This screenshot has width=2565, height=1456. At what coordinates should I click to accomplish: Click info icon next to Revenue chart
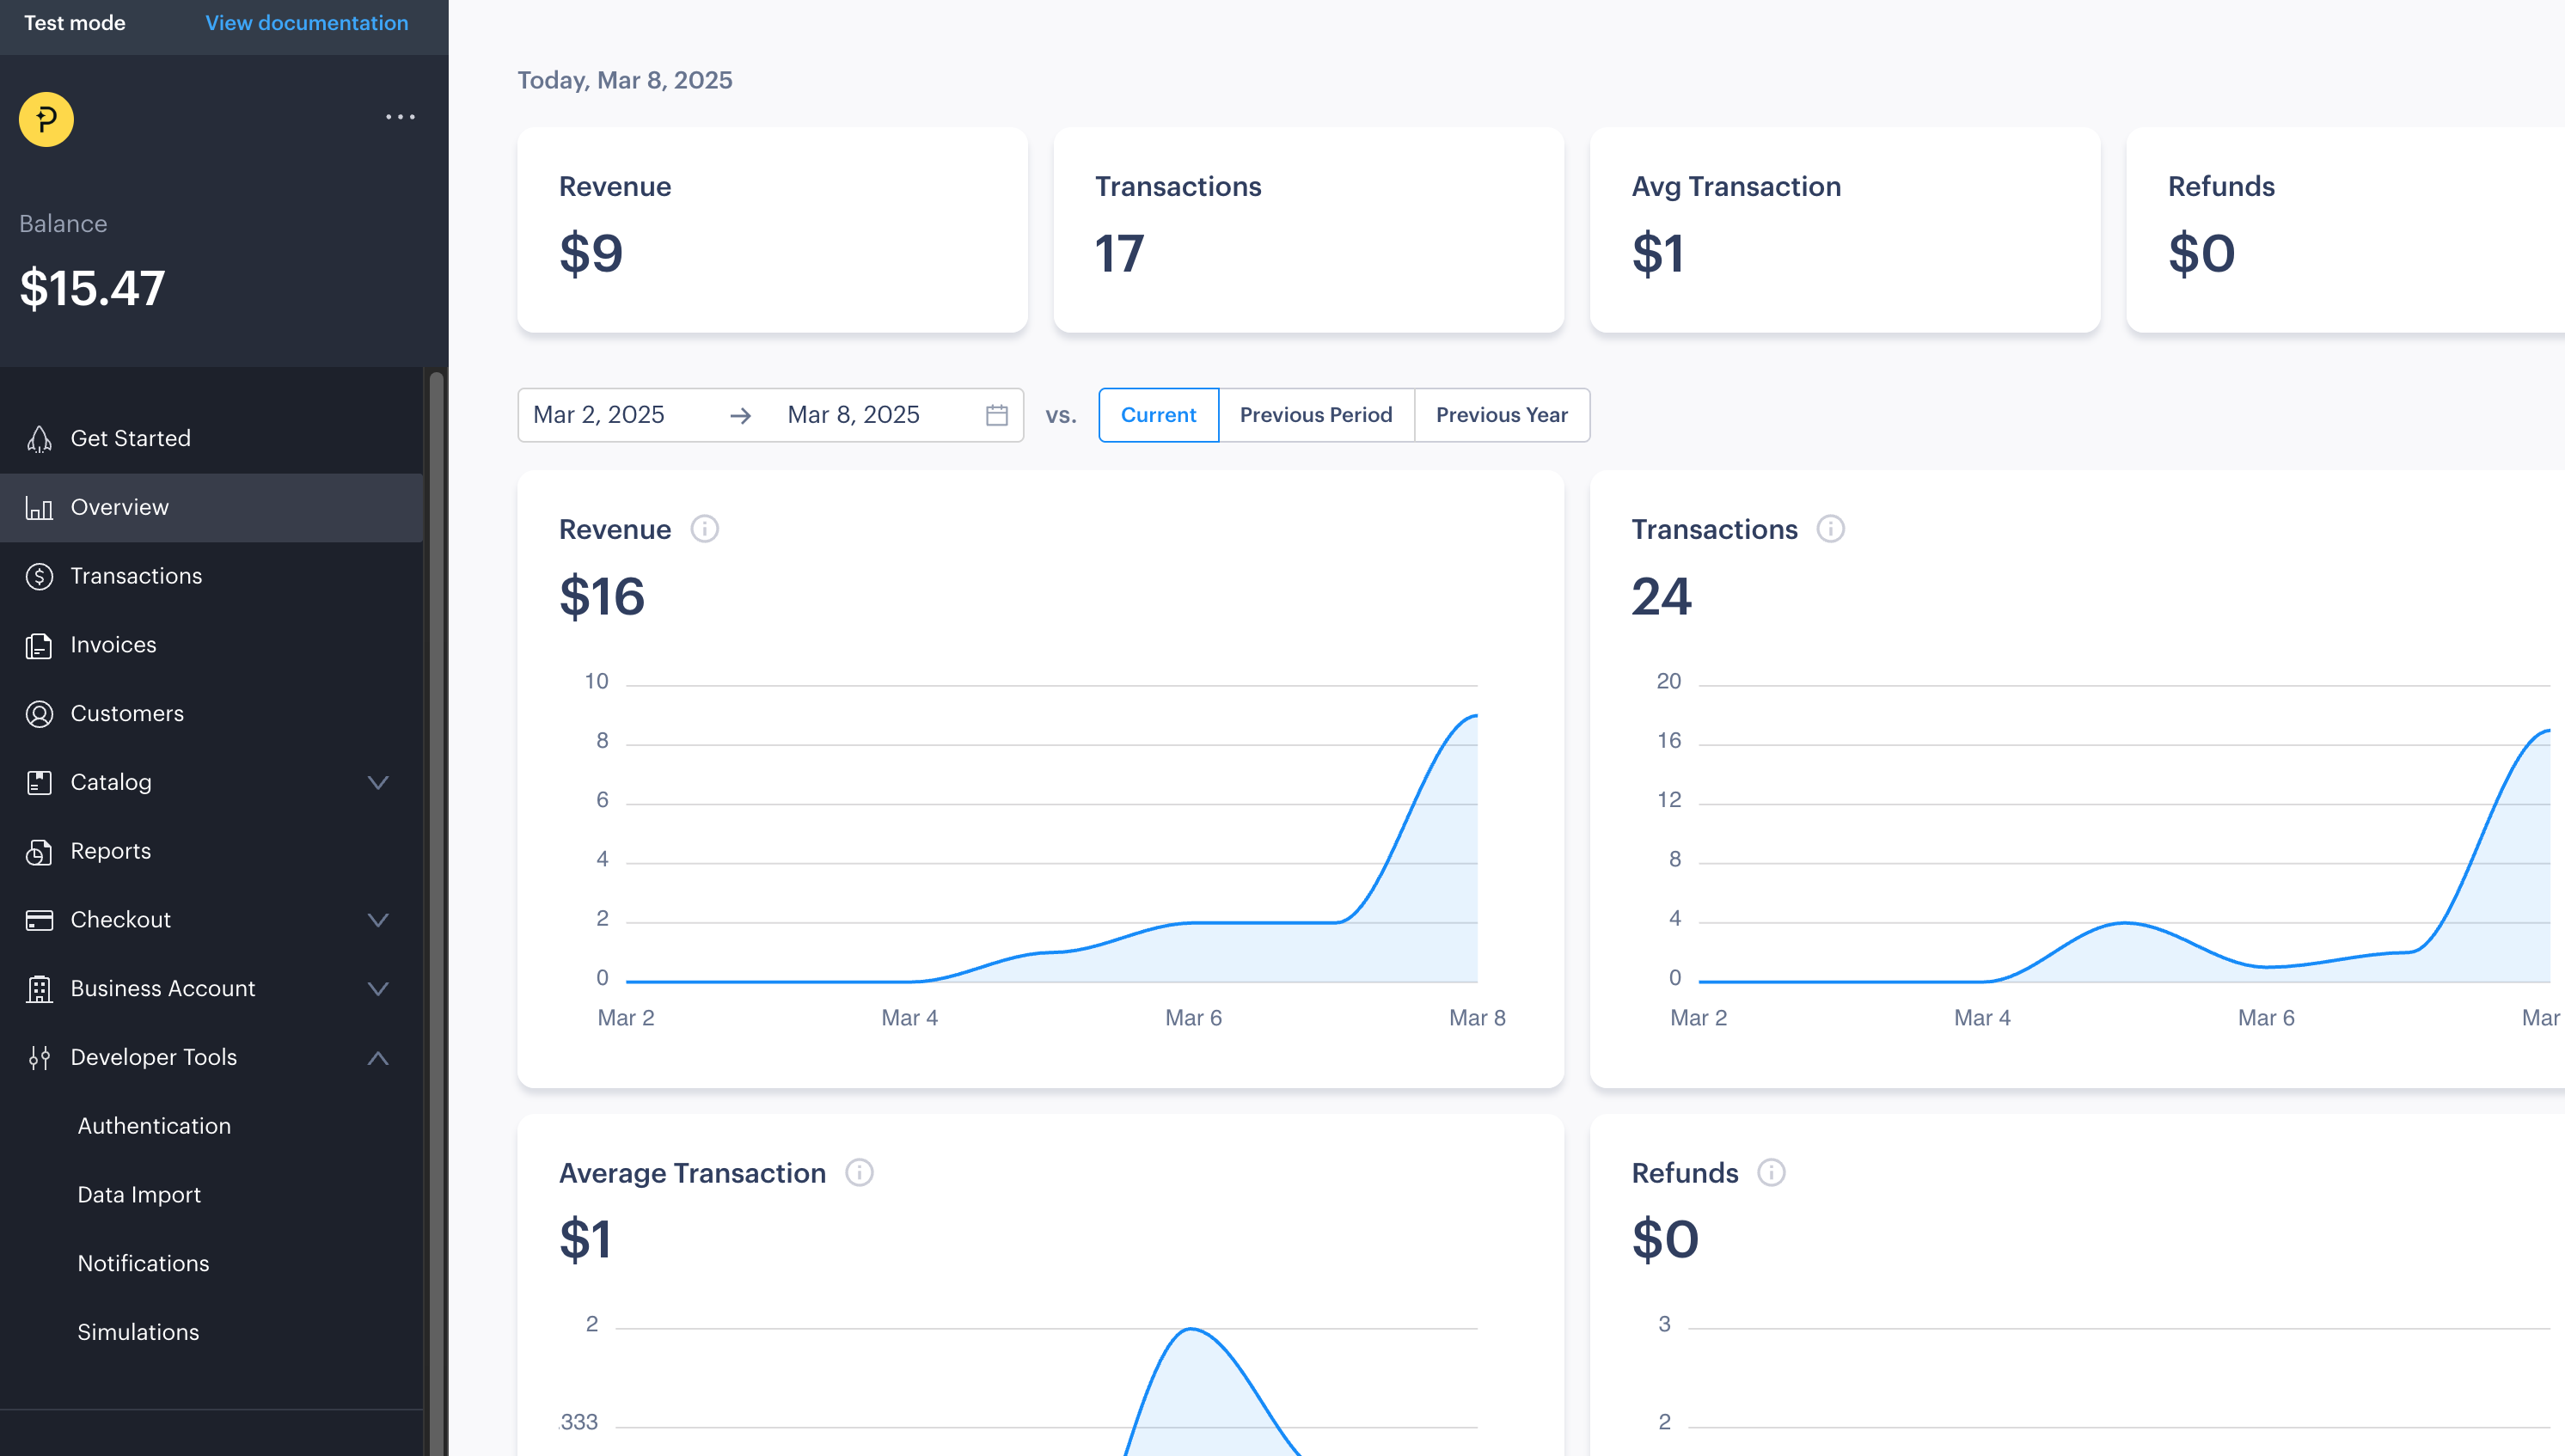click(x=704, y=529)
